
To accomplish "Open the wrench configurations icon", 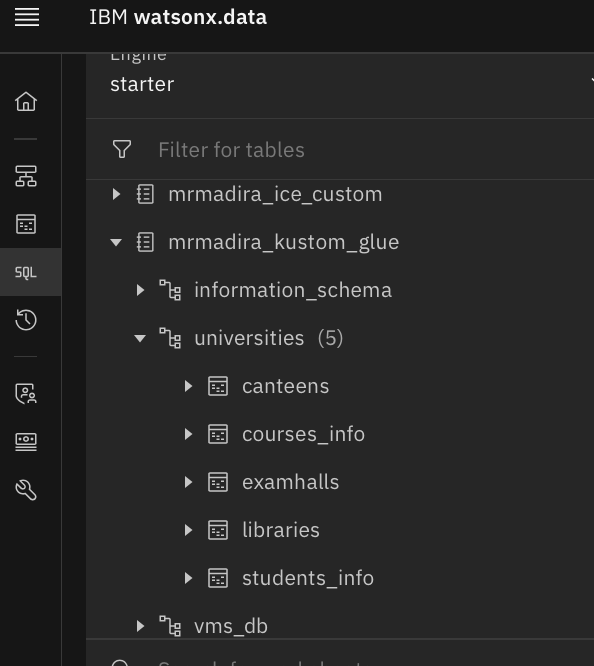I will click(x=26, y=490).
